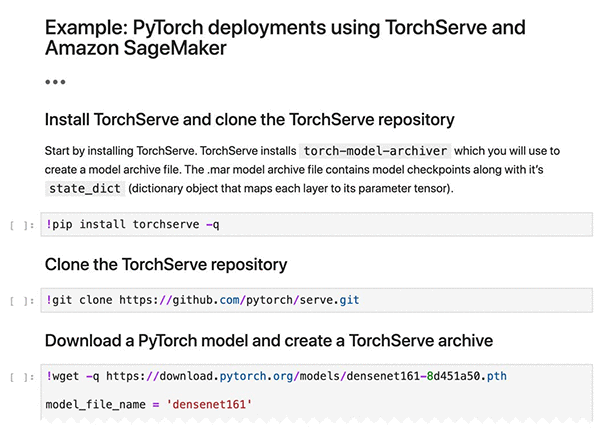Click inline code 'state_dict'
Viewport: 600px width, 438px height.
tap(85, 189)
